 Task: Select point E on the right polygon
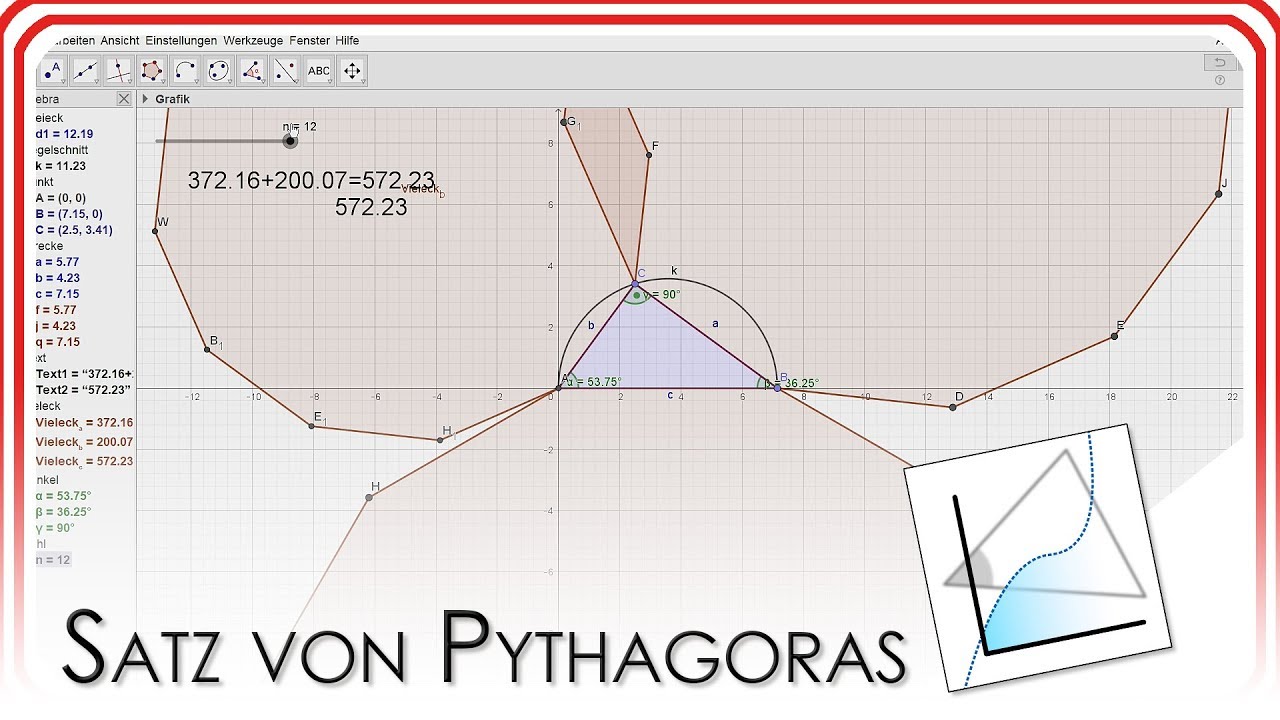pos(1114,336)
